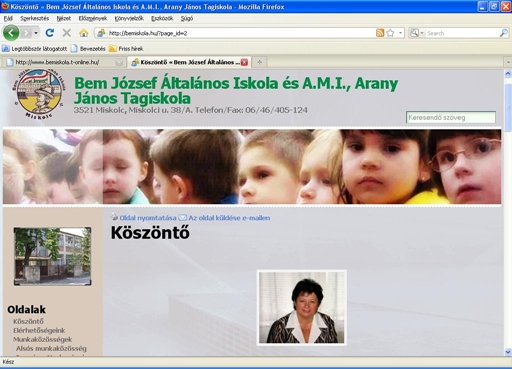Viewport: 512px width, 369px height.
Task: Bookmark this page with the star icon
Action: coord(390,33)
